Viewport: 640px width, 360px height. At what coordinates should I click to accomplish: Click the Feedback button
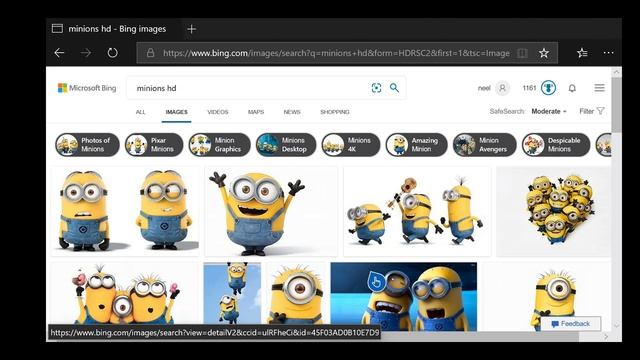[x=571, y=324]
